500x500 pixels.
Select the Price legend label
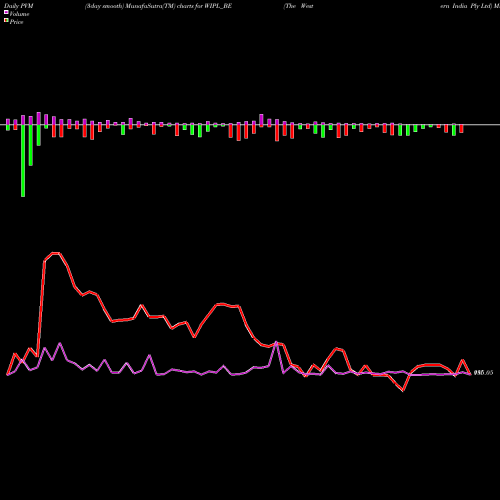pos(16,22)
